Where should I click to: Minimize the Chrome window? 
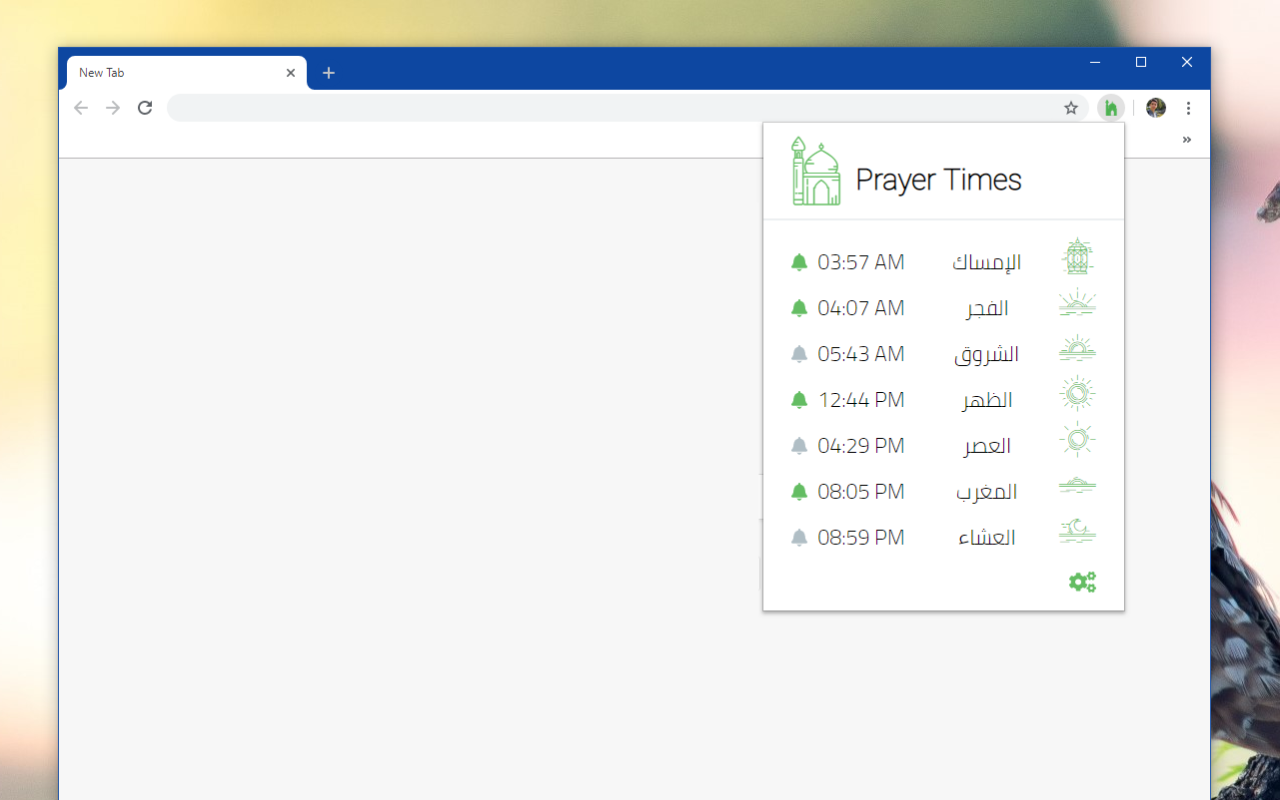coord(1095,62)
